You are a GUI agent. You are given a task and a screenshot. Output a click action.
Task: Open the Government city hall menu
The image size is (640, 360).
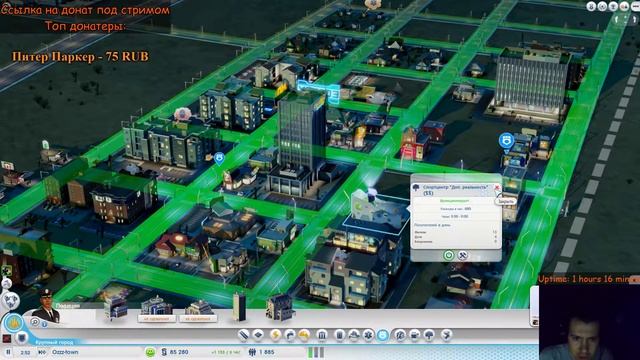point(322,335)
